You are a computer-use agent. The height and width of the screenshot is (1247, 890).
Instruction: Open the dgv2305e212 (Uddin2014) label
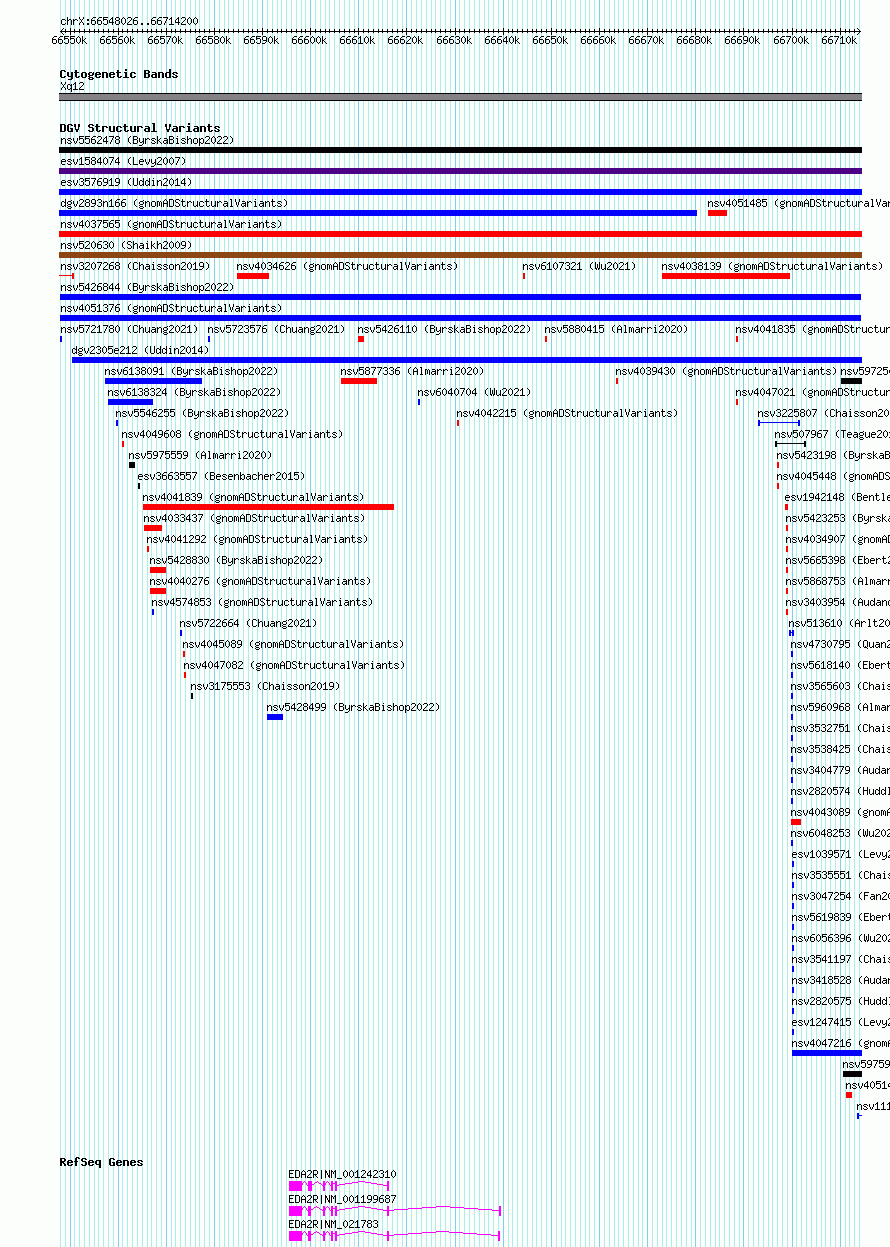140,350
